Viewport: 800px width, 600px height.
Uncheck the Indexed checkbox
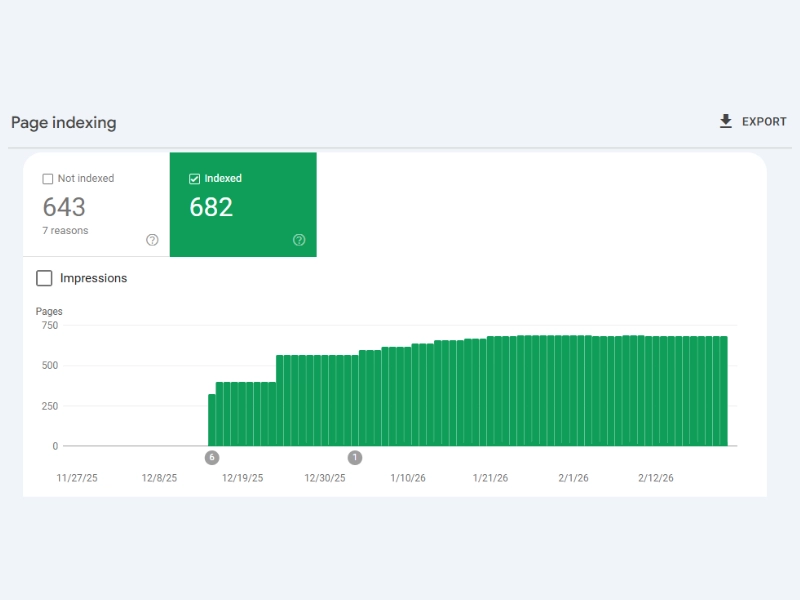click(195, 179)
